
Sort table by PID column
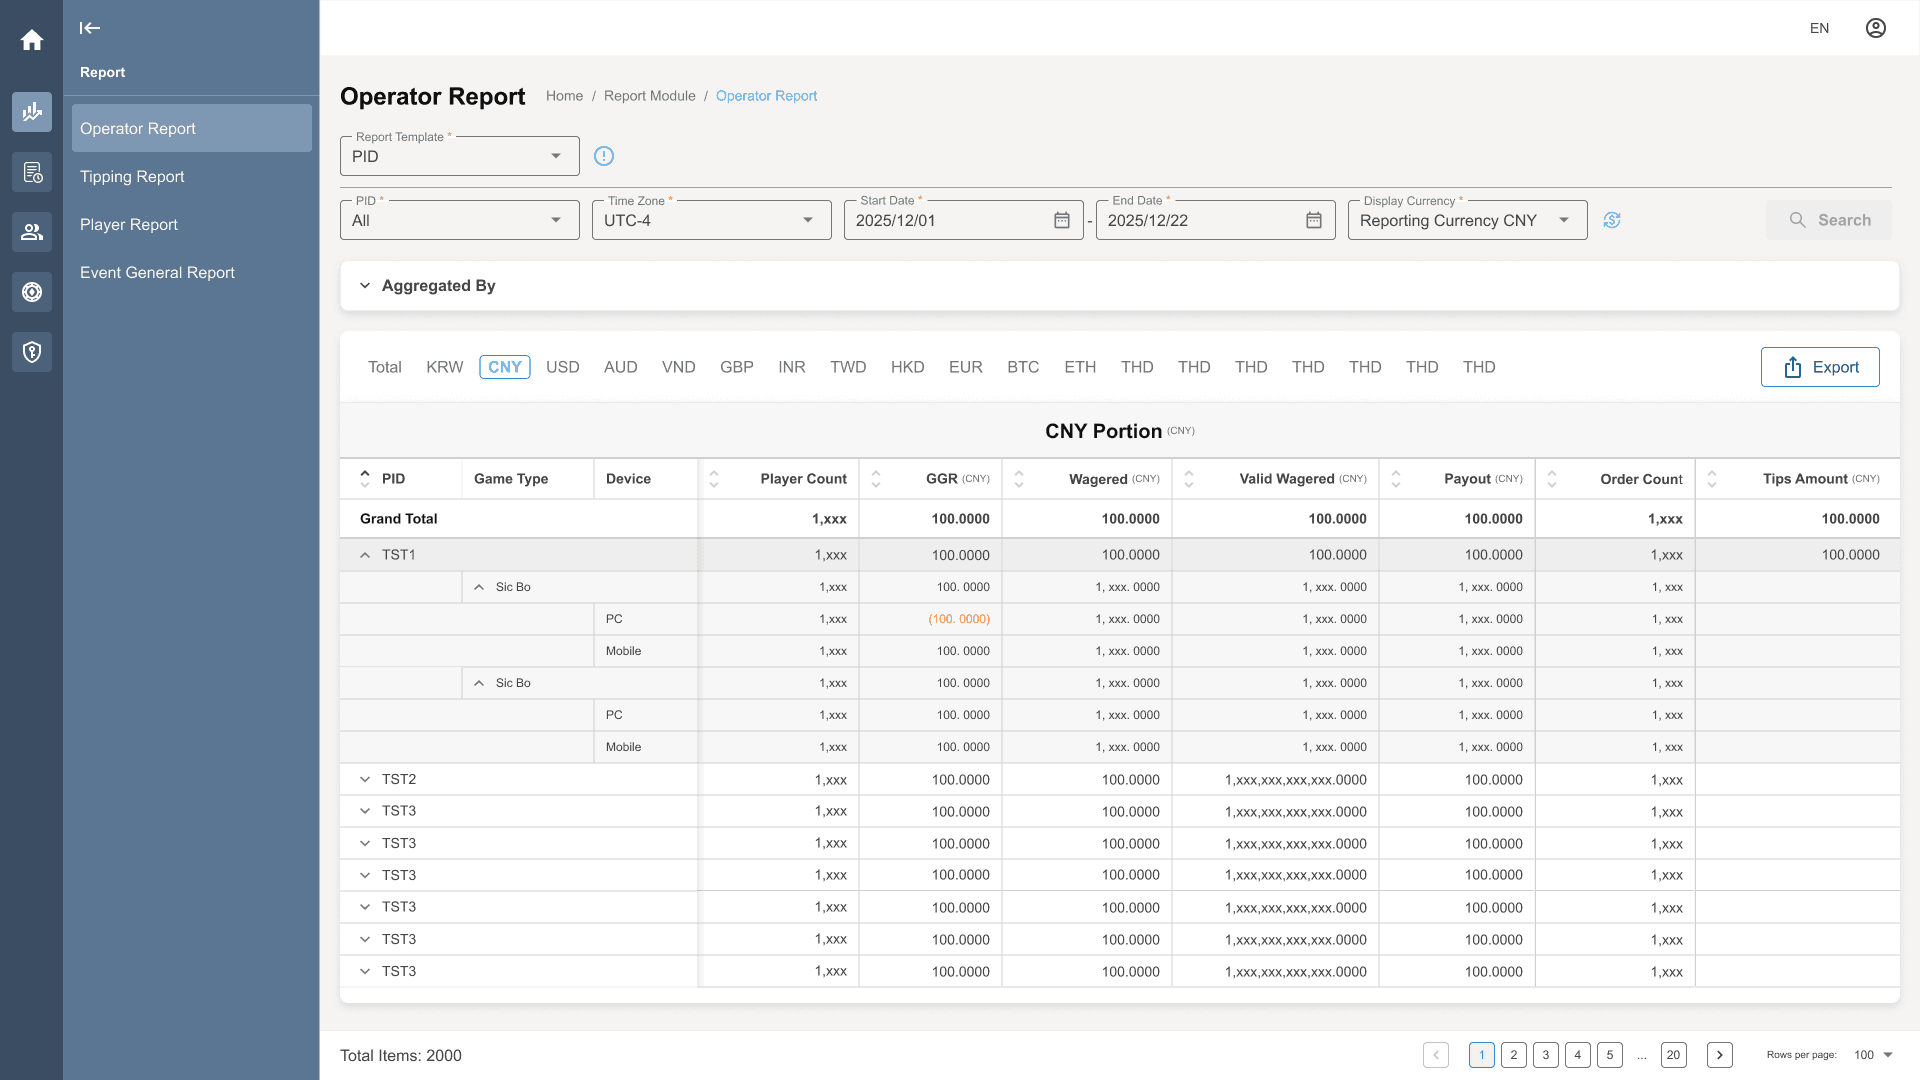[365, 479]
